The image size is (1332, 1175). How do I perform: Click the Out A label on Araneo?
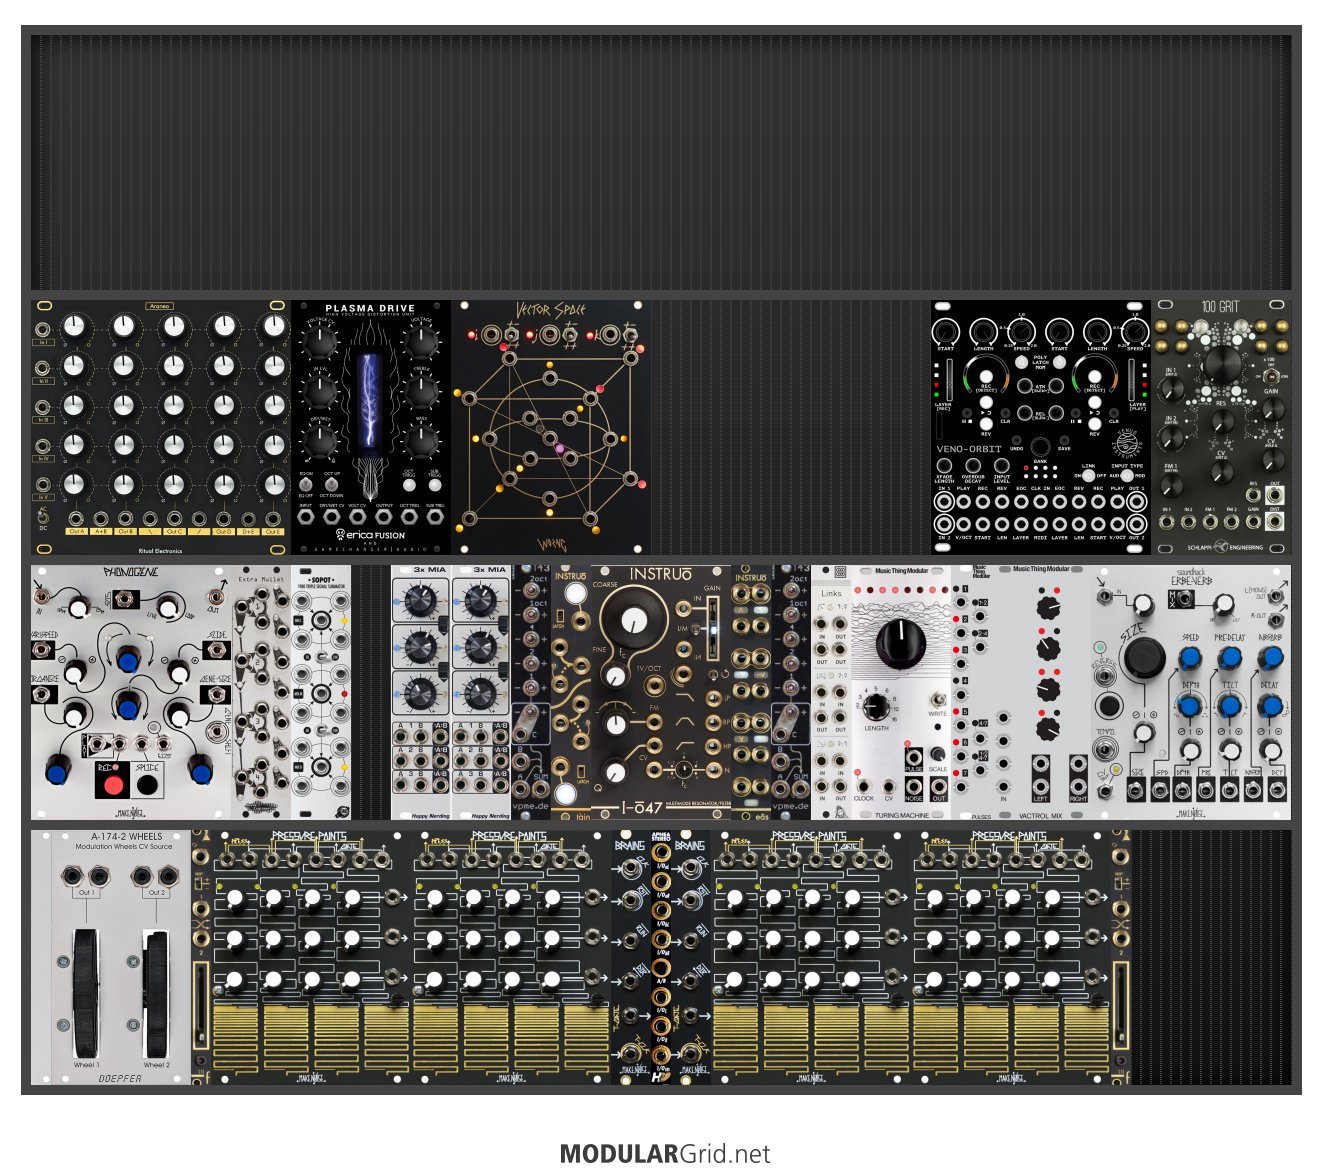pyautogui.click(x=77, y=532)
